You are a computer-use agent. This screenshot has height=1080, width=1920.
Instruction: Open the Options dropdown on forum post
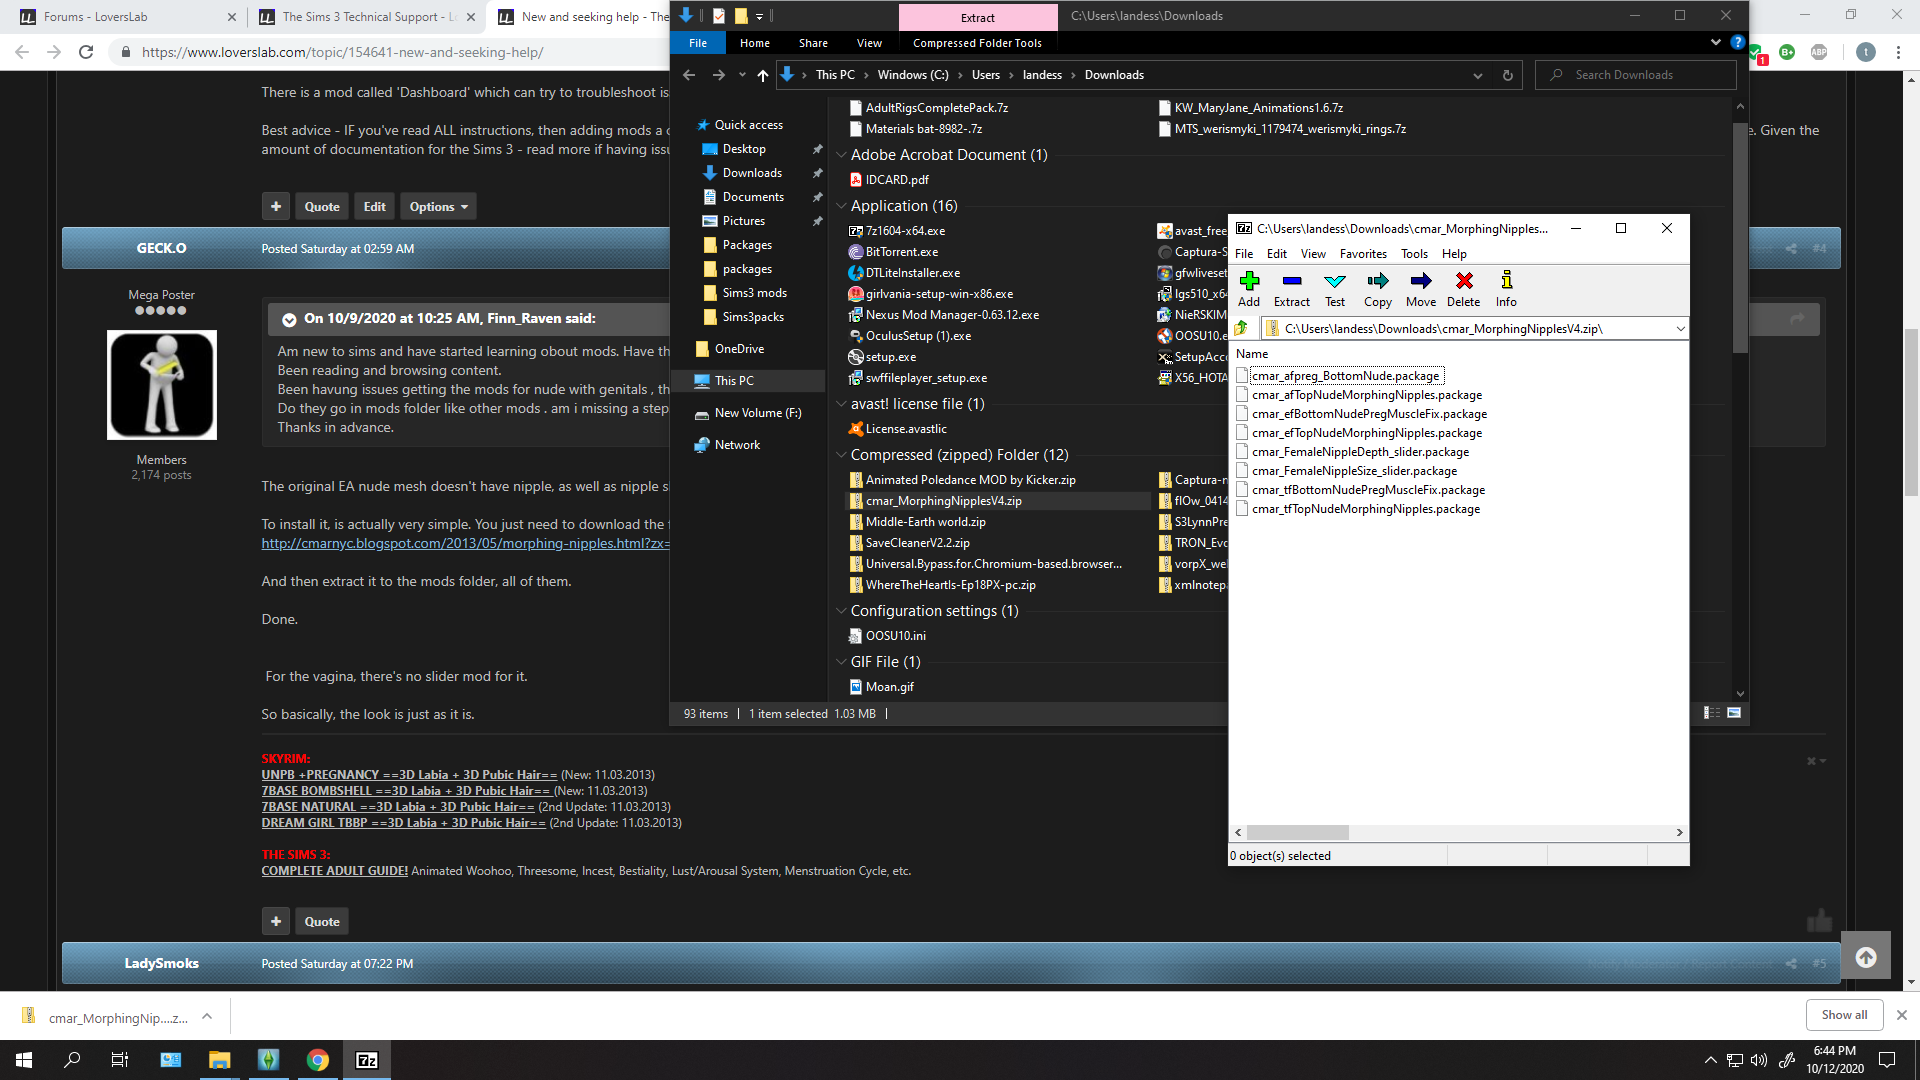[x=438, y=206]
